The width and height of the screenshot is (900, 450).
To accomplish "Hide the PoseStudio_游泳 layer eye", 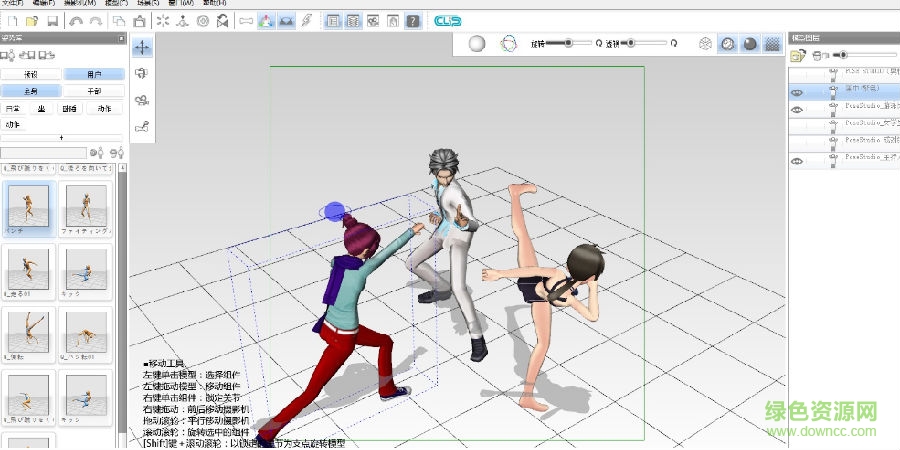I will click(x=797, y=109).
